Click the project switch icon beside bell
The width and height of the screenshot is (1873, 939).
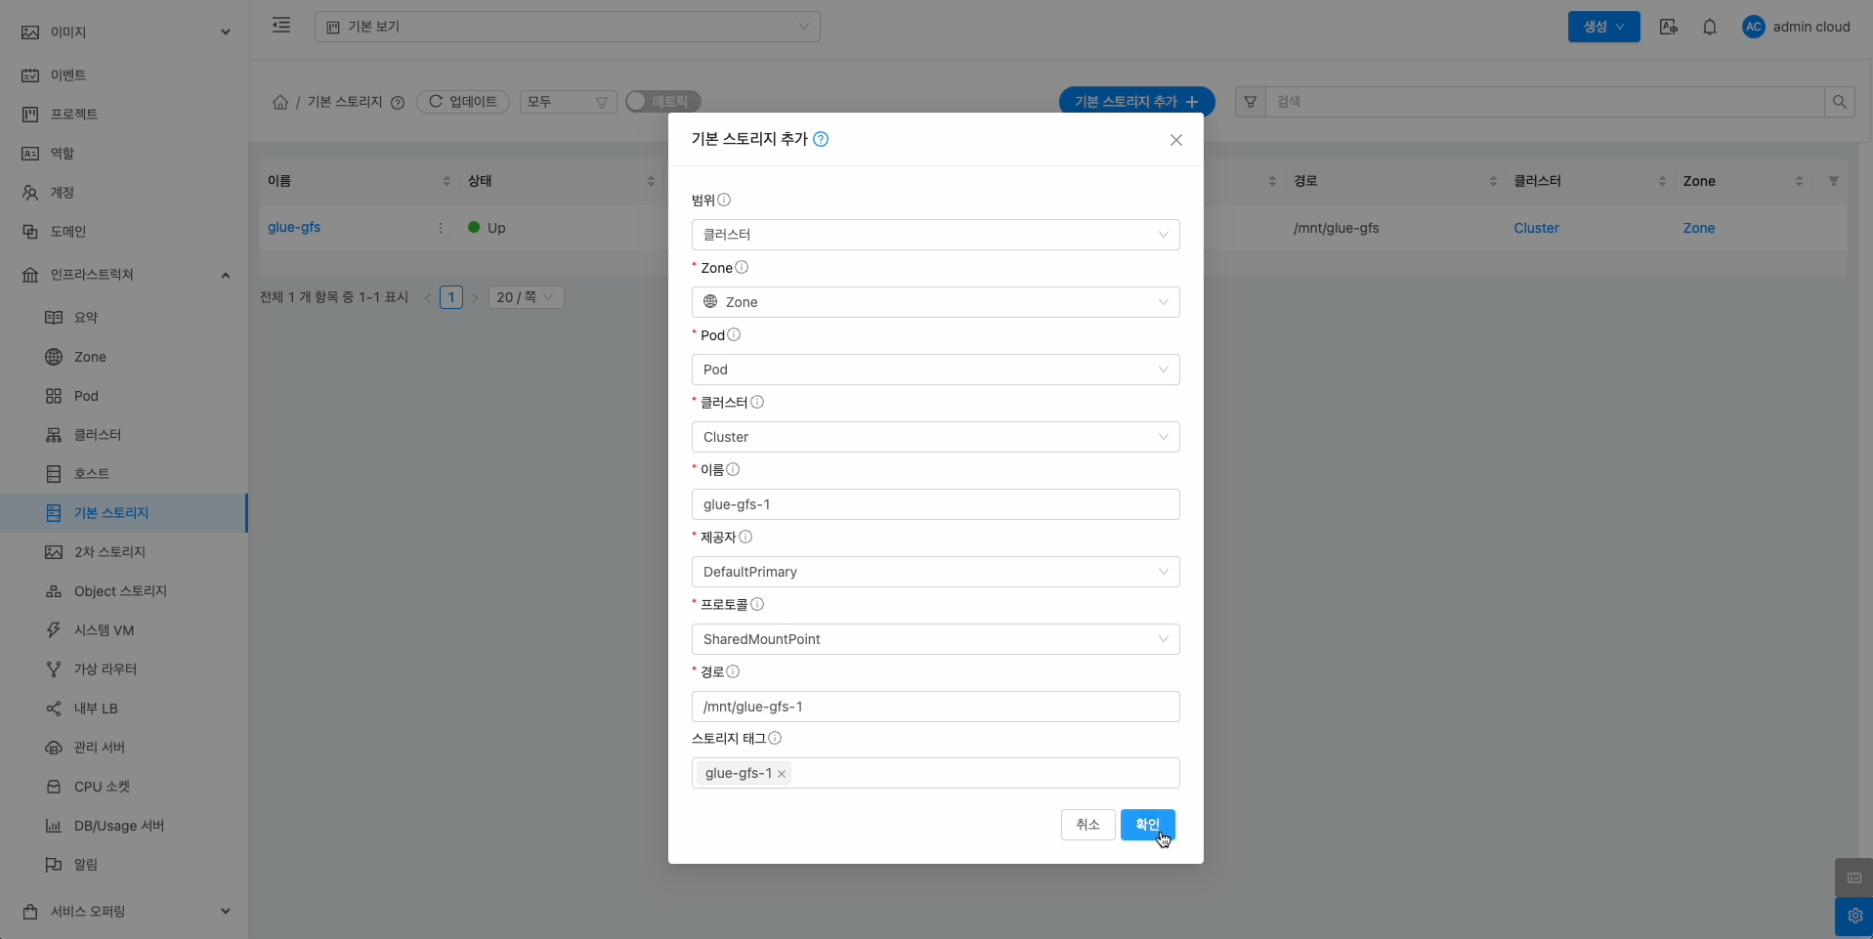[1668, 27]
